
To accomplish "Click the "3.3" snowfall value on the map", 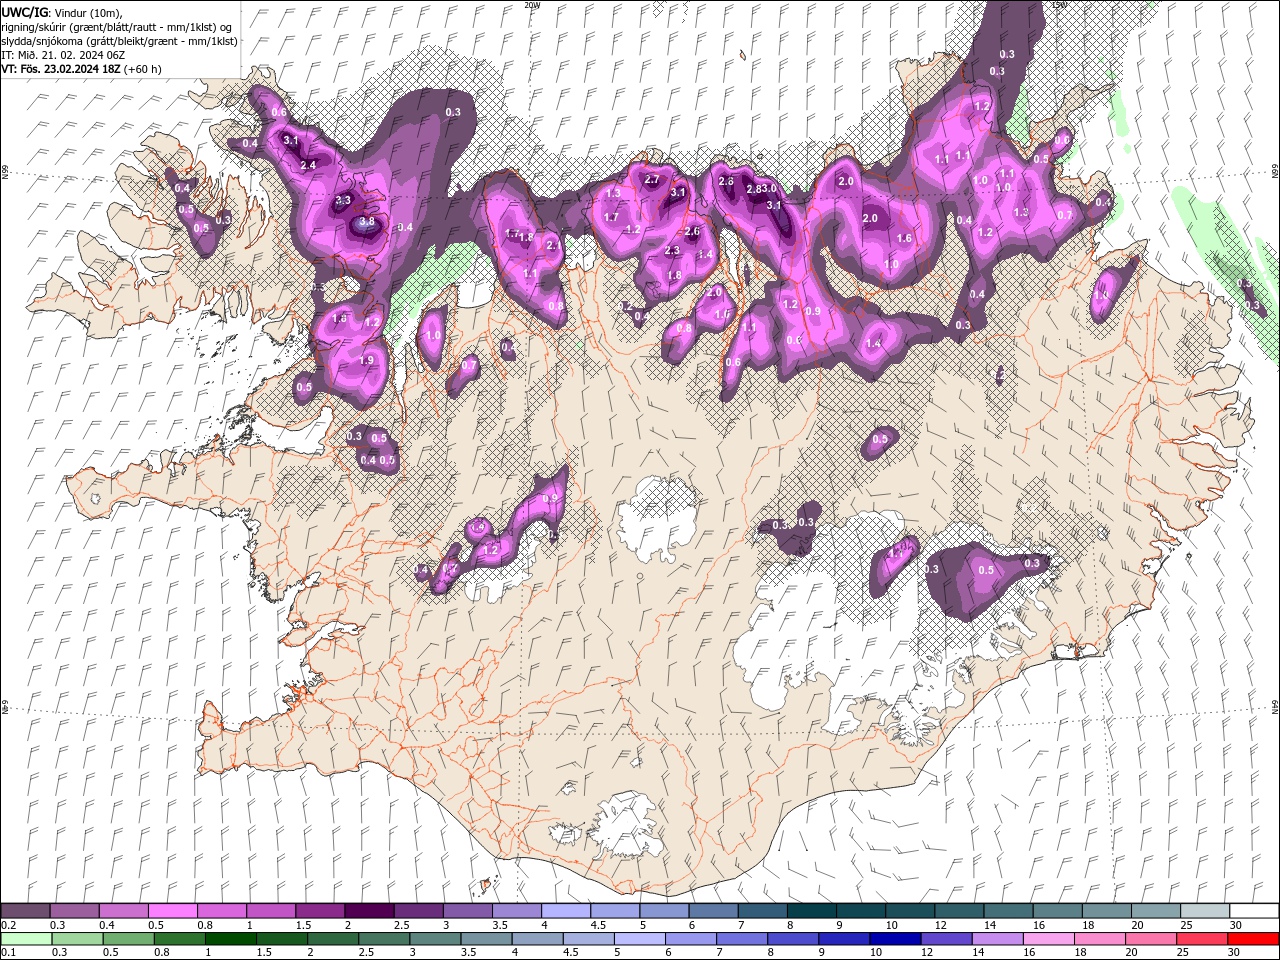I will (x=343, y=200).
